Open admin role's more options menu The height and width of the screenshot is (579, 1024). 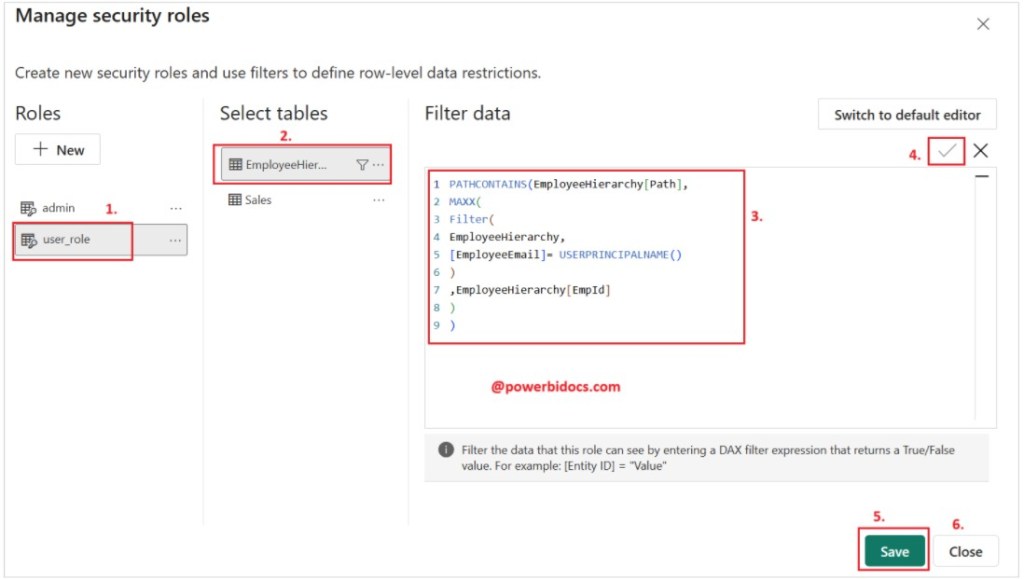coord(176,208)
